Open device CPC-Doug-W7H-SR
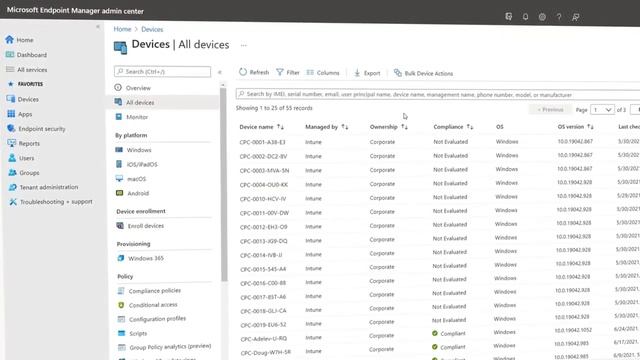The height and width of the screenshot is (360, 640). (x=265, y=352)
